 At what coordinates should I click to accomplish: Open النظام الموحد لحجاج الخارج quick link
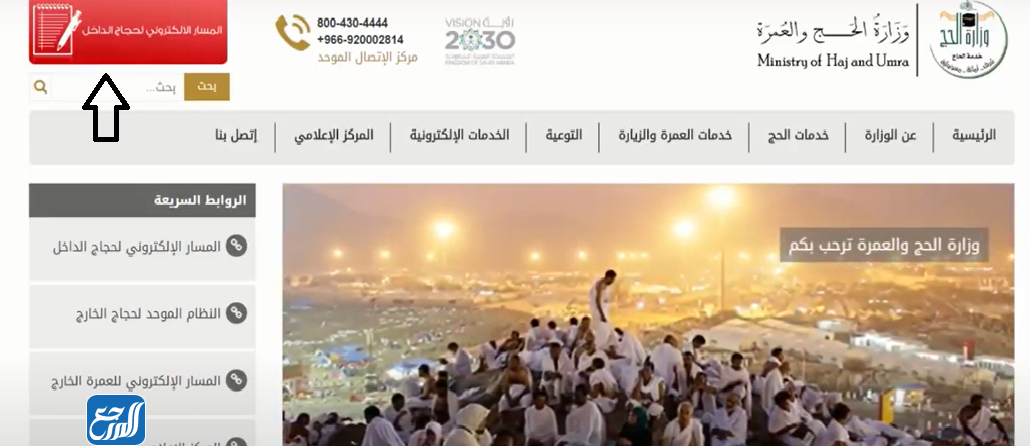pyautogui.click(x=143, y=313)
